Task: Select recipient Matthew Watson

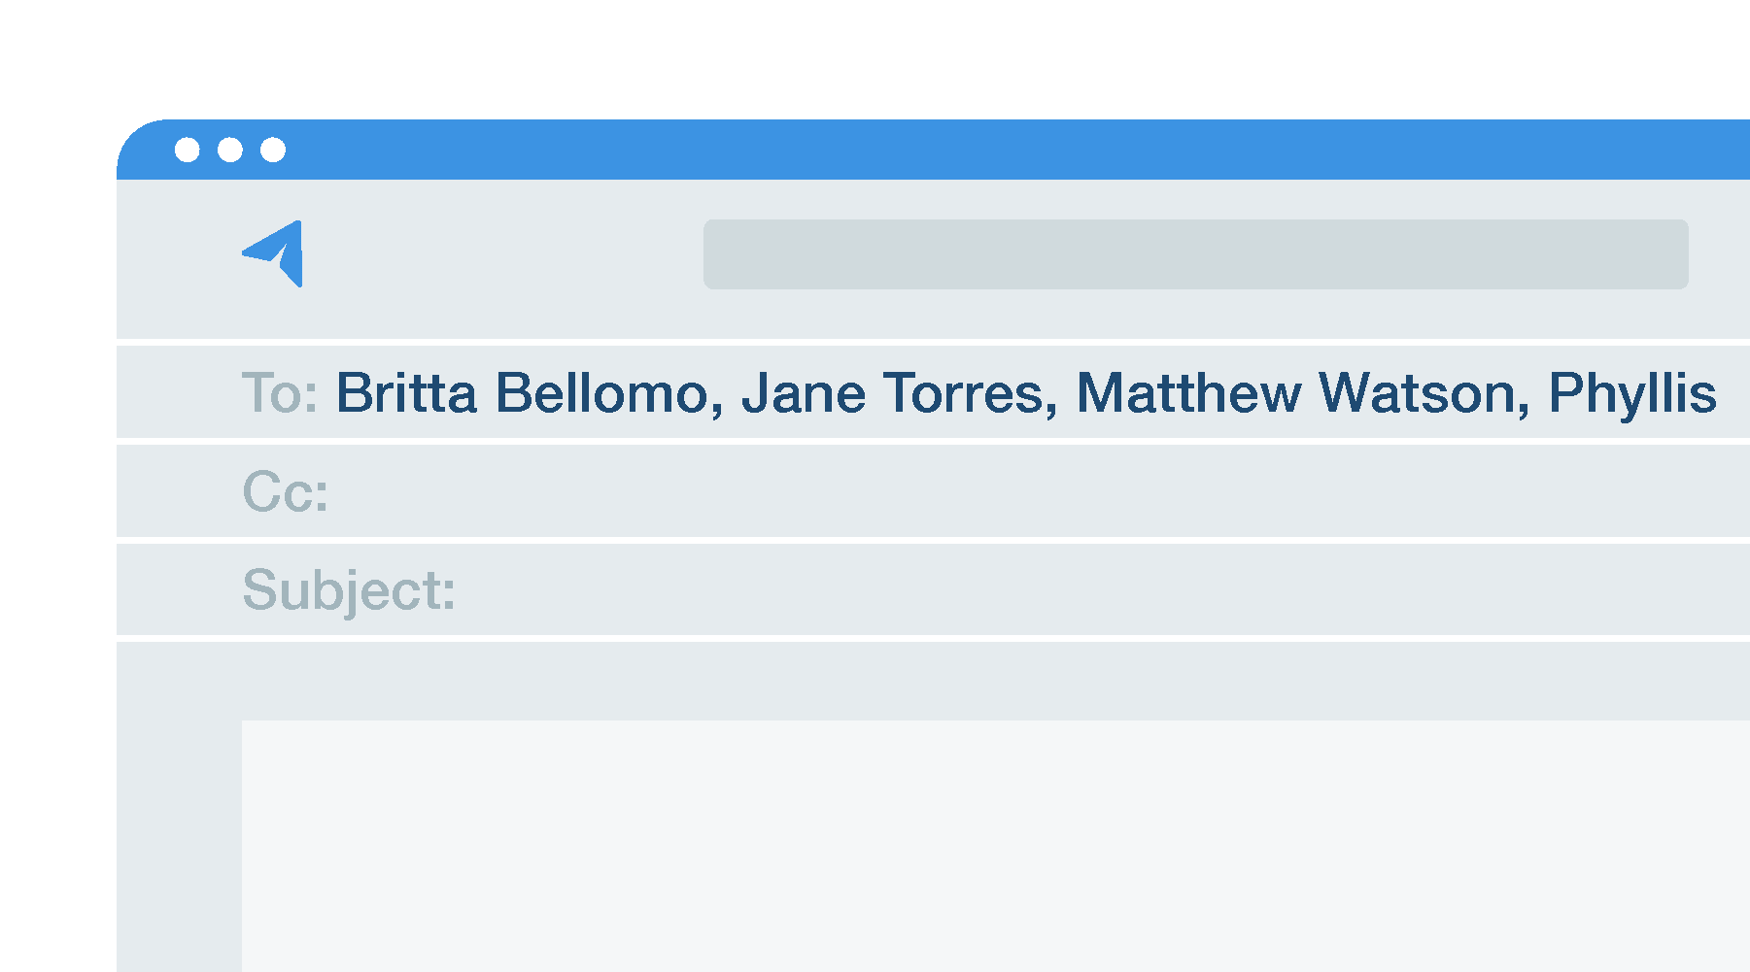Action: click(1295, 393)
